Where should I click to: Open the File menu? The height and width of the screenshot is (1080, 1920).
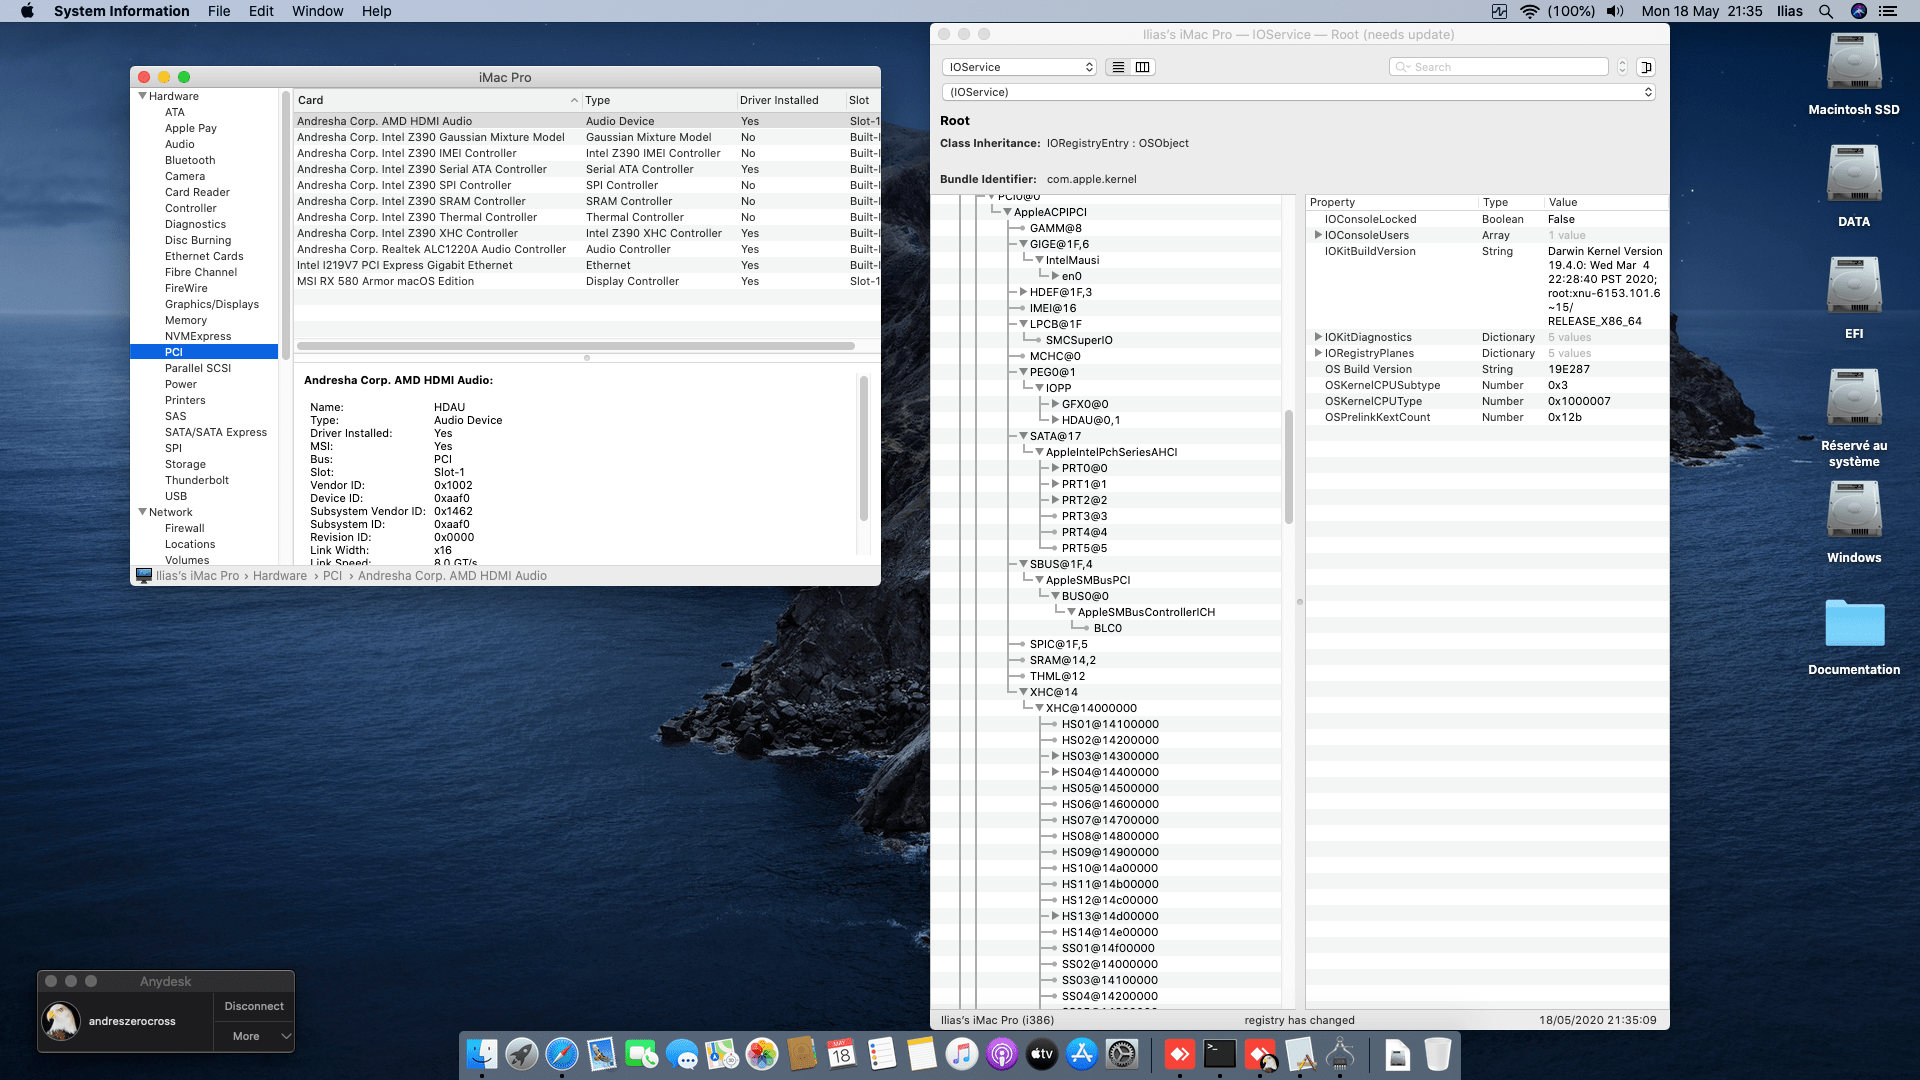(x=219, y=11)
